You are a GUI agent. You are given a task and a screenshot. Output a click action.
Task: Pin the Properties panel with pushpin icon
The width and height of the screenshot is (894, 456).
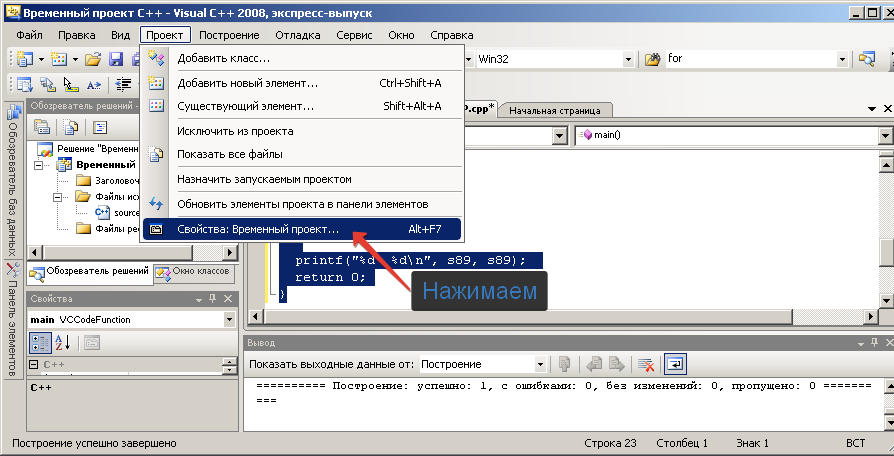tap(213, 299)
